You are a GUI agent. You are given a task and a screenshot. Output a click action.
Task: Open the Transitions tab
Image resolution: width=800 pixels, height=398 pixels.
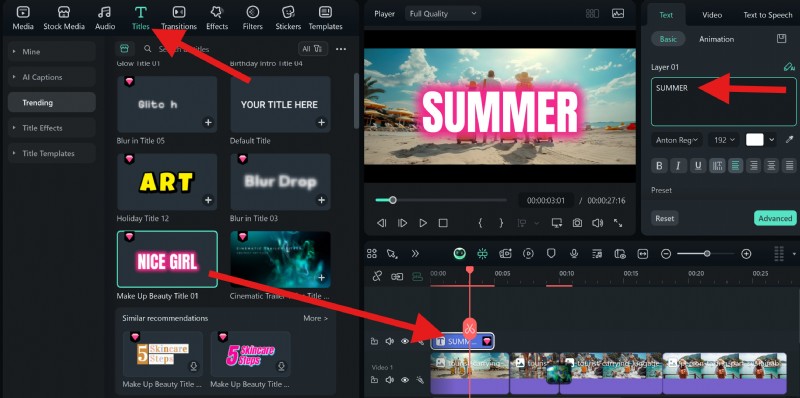pyautogui.click(x=179, y=18)
